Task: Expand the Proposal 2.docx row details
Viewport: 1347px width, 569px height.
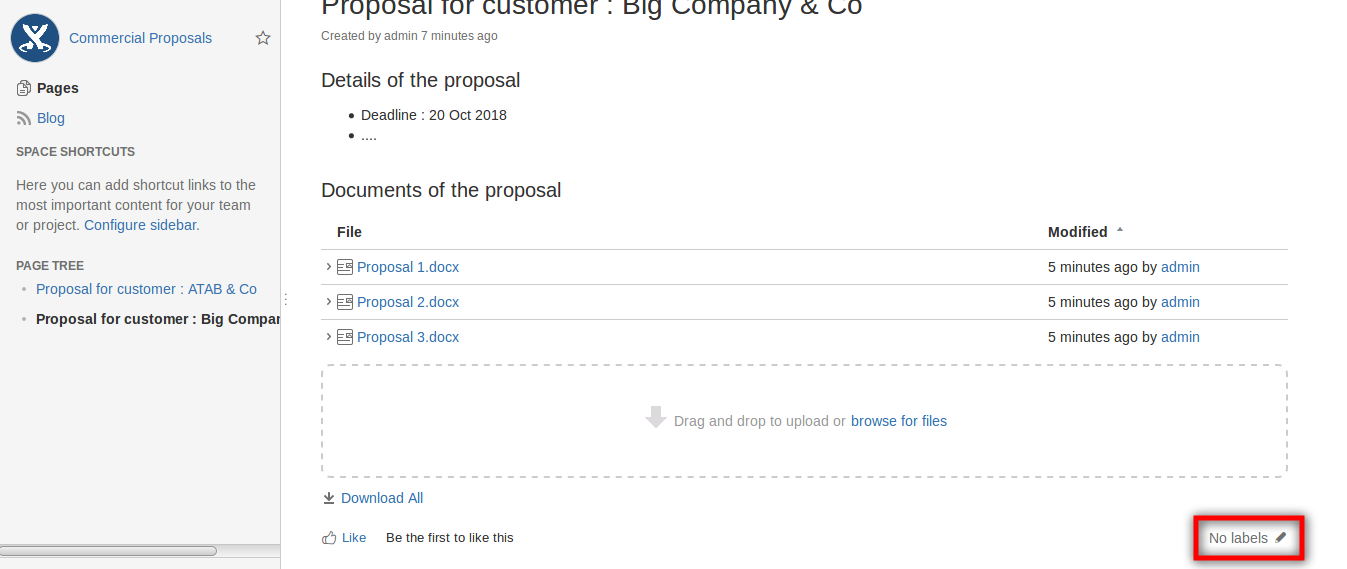Action: pyautogui.click(x=328, y=302)
